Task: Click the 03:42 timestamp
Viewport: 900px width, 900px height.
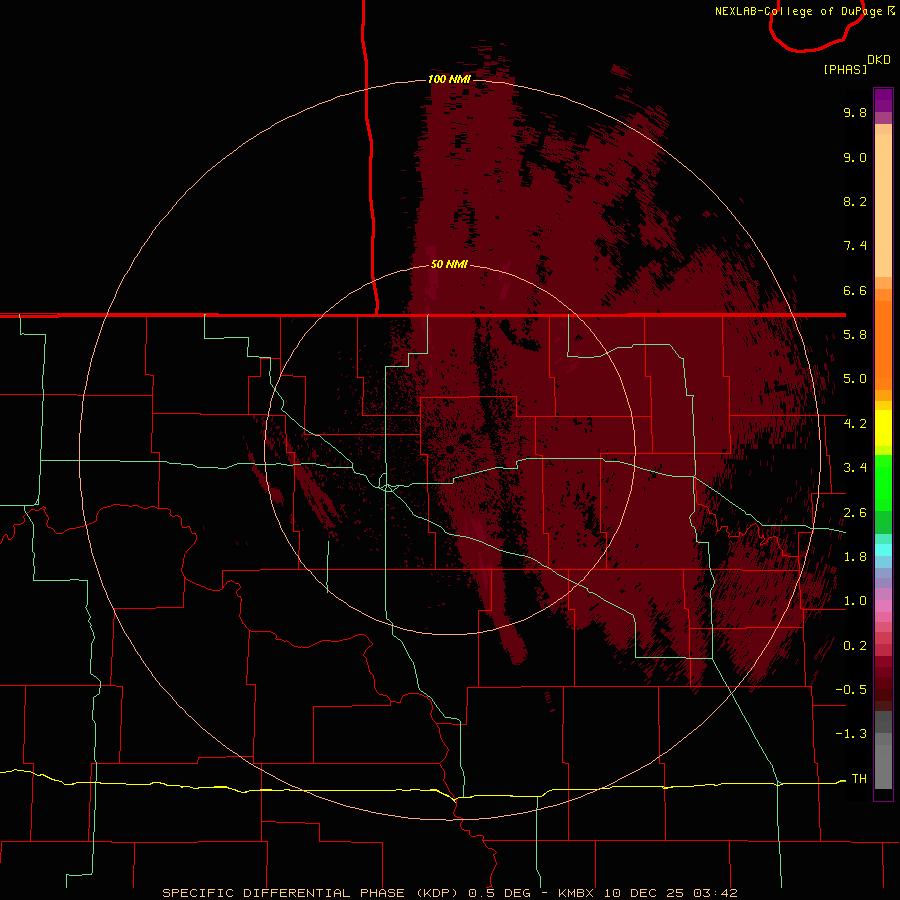Action: 715,893
